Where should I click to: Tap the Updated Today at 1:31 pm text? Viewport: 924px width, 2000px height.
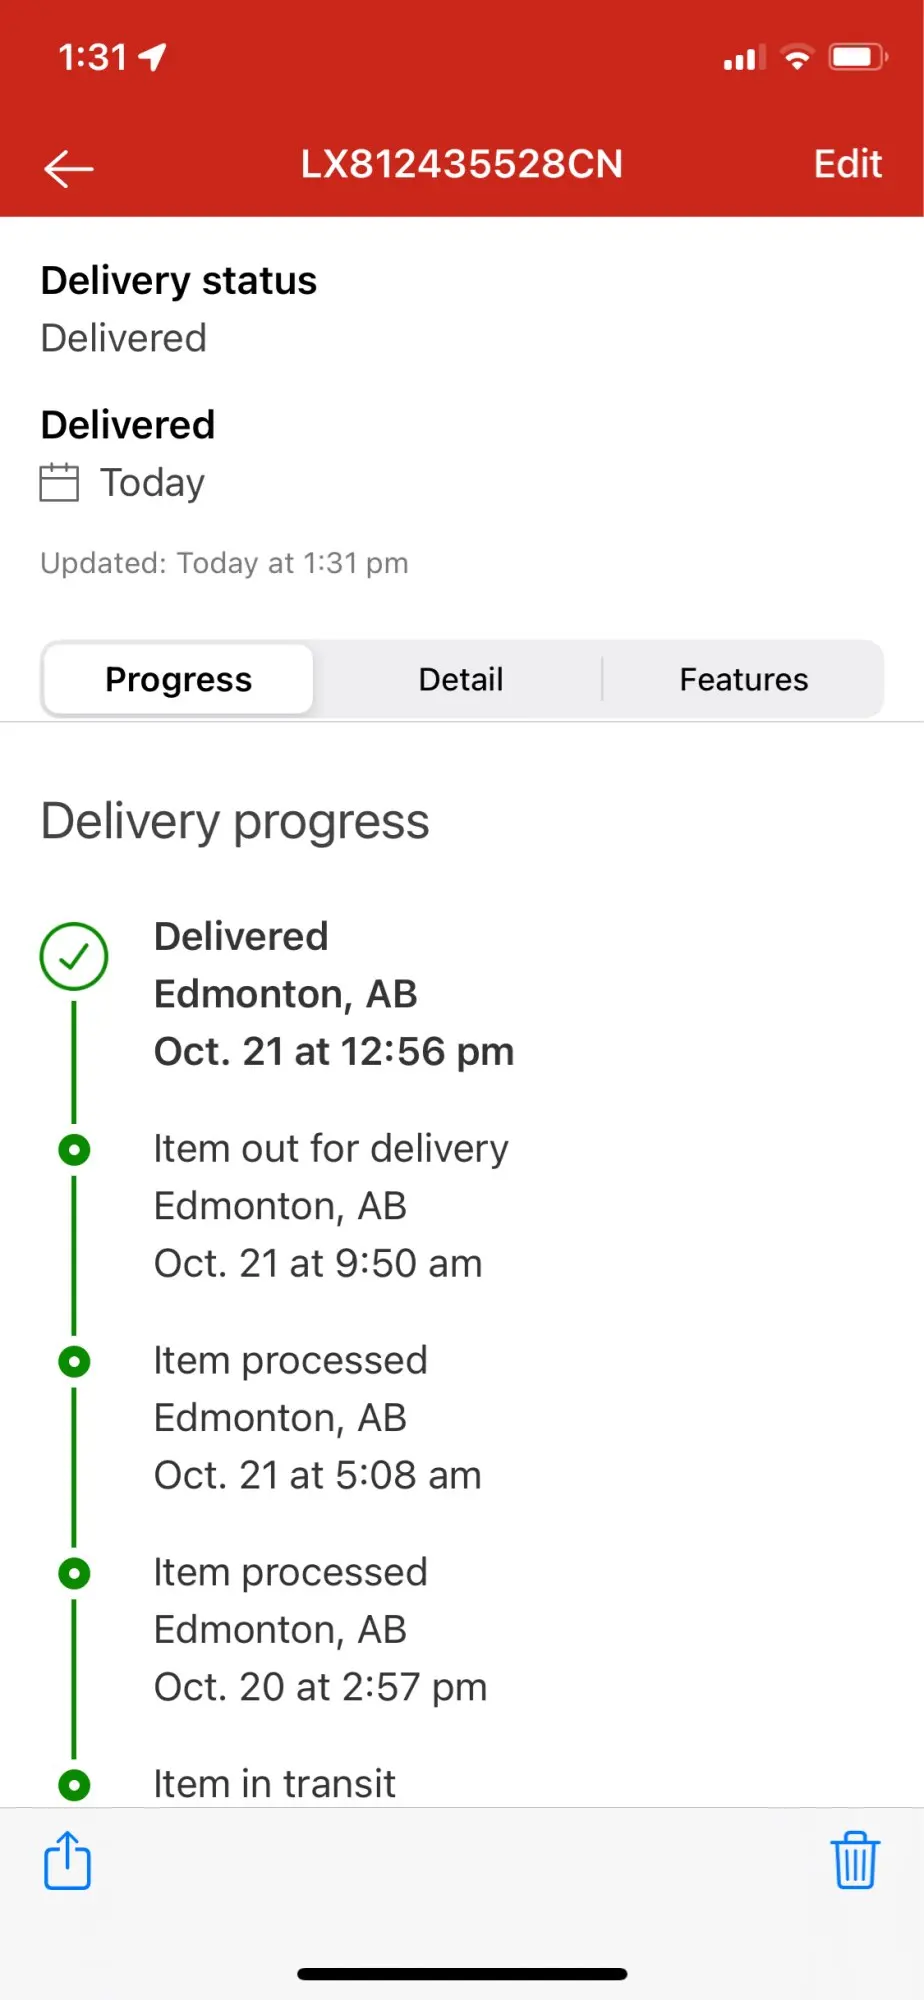coord(225,563)
